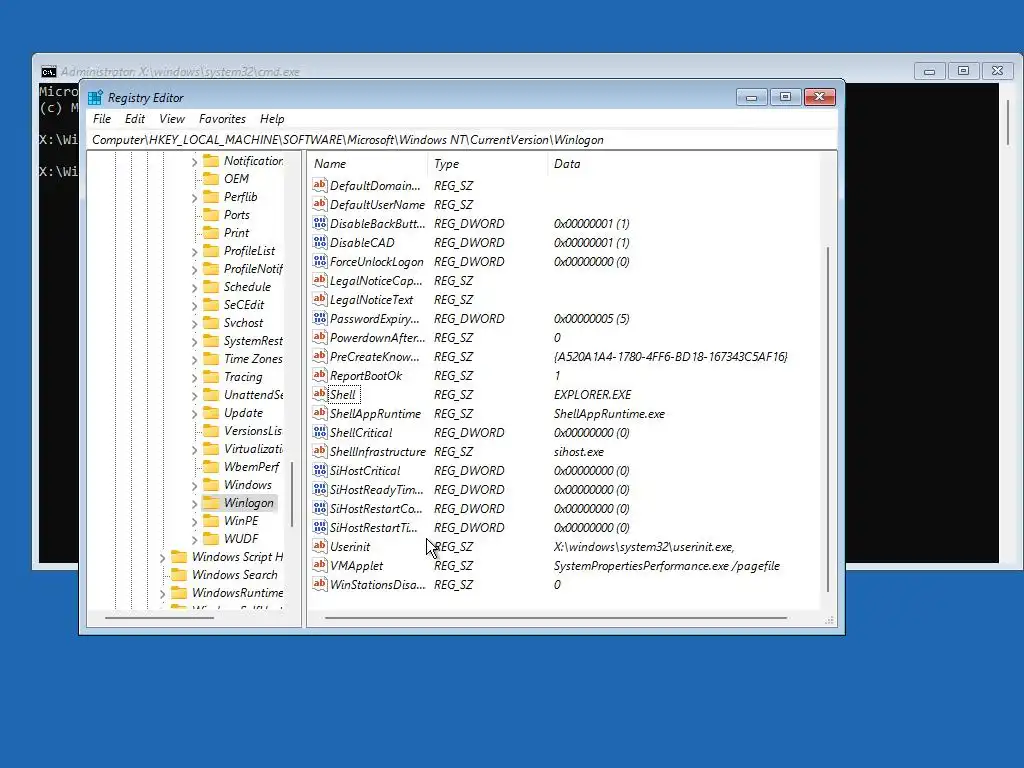
Task: Click the folder icon of the Winlogon key
Action: coord(211,502)
